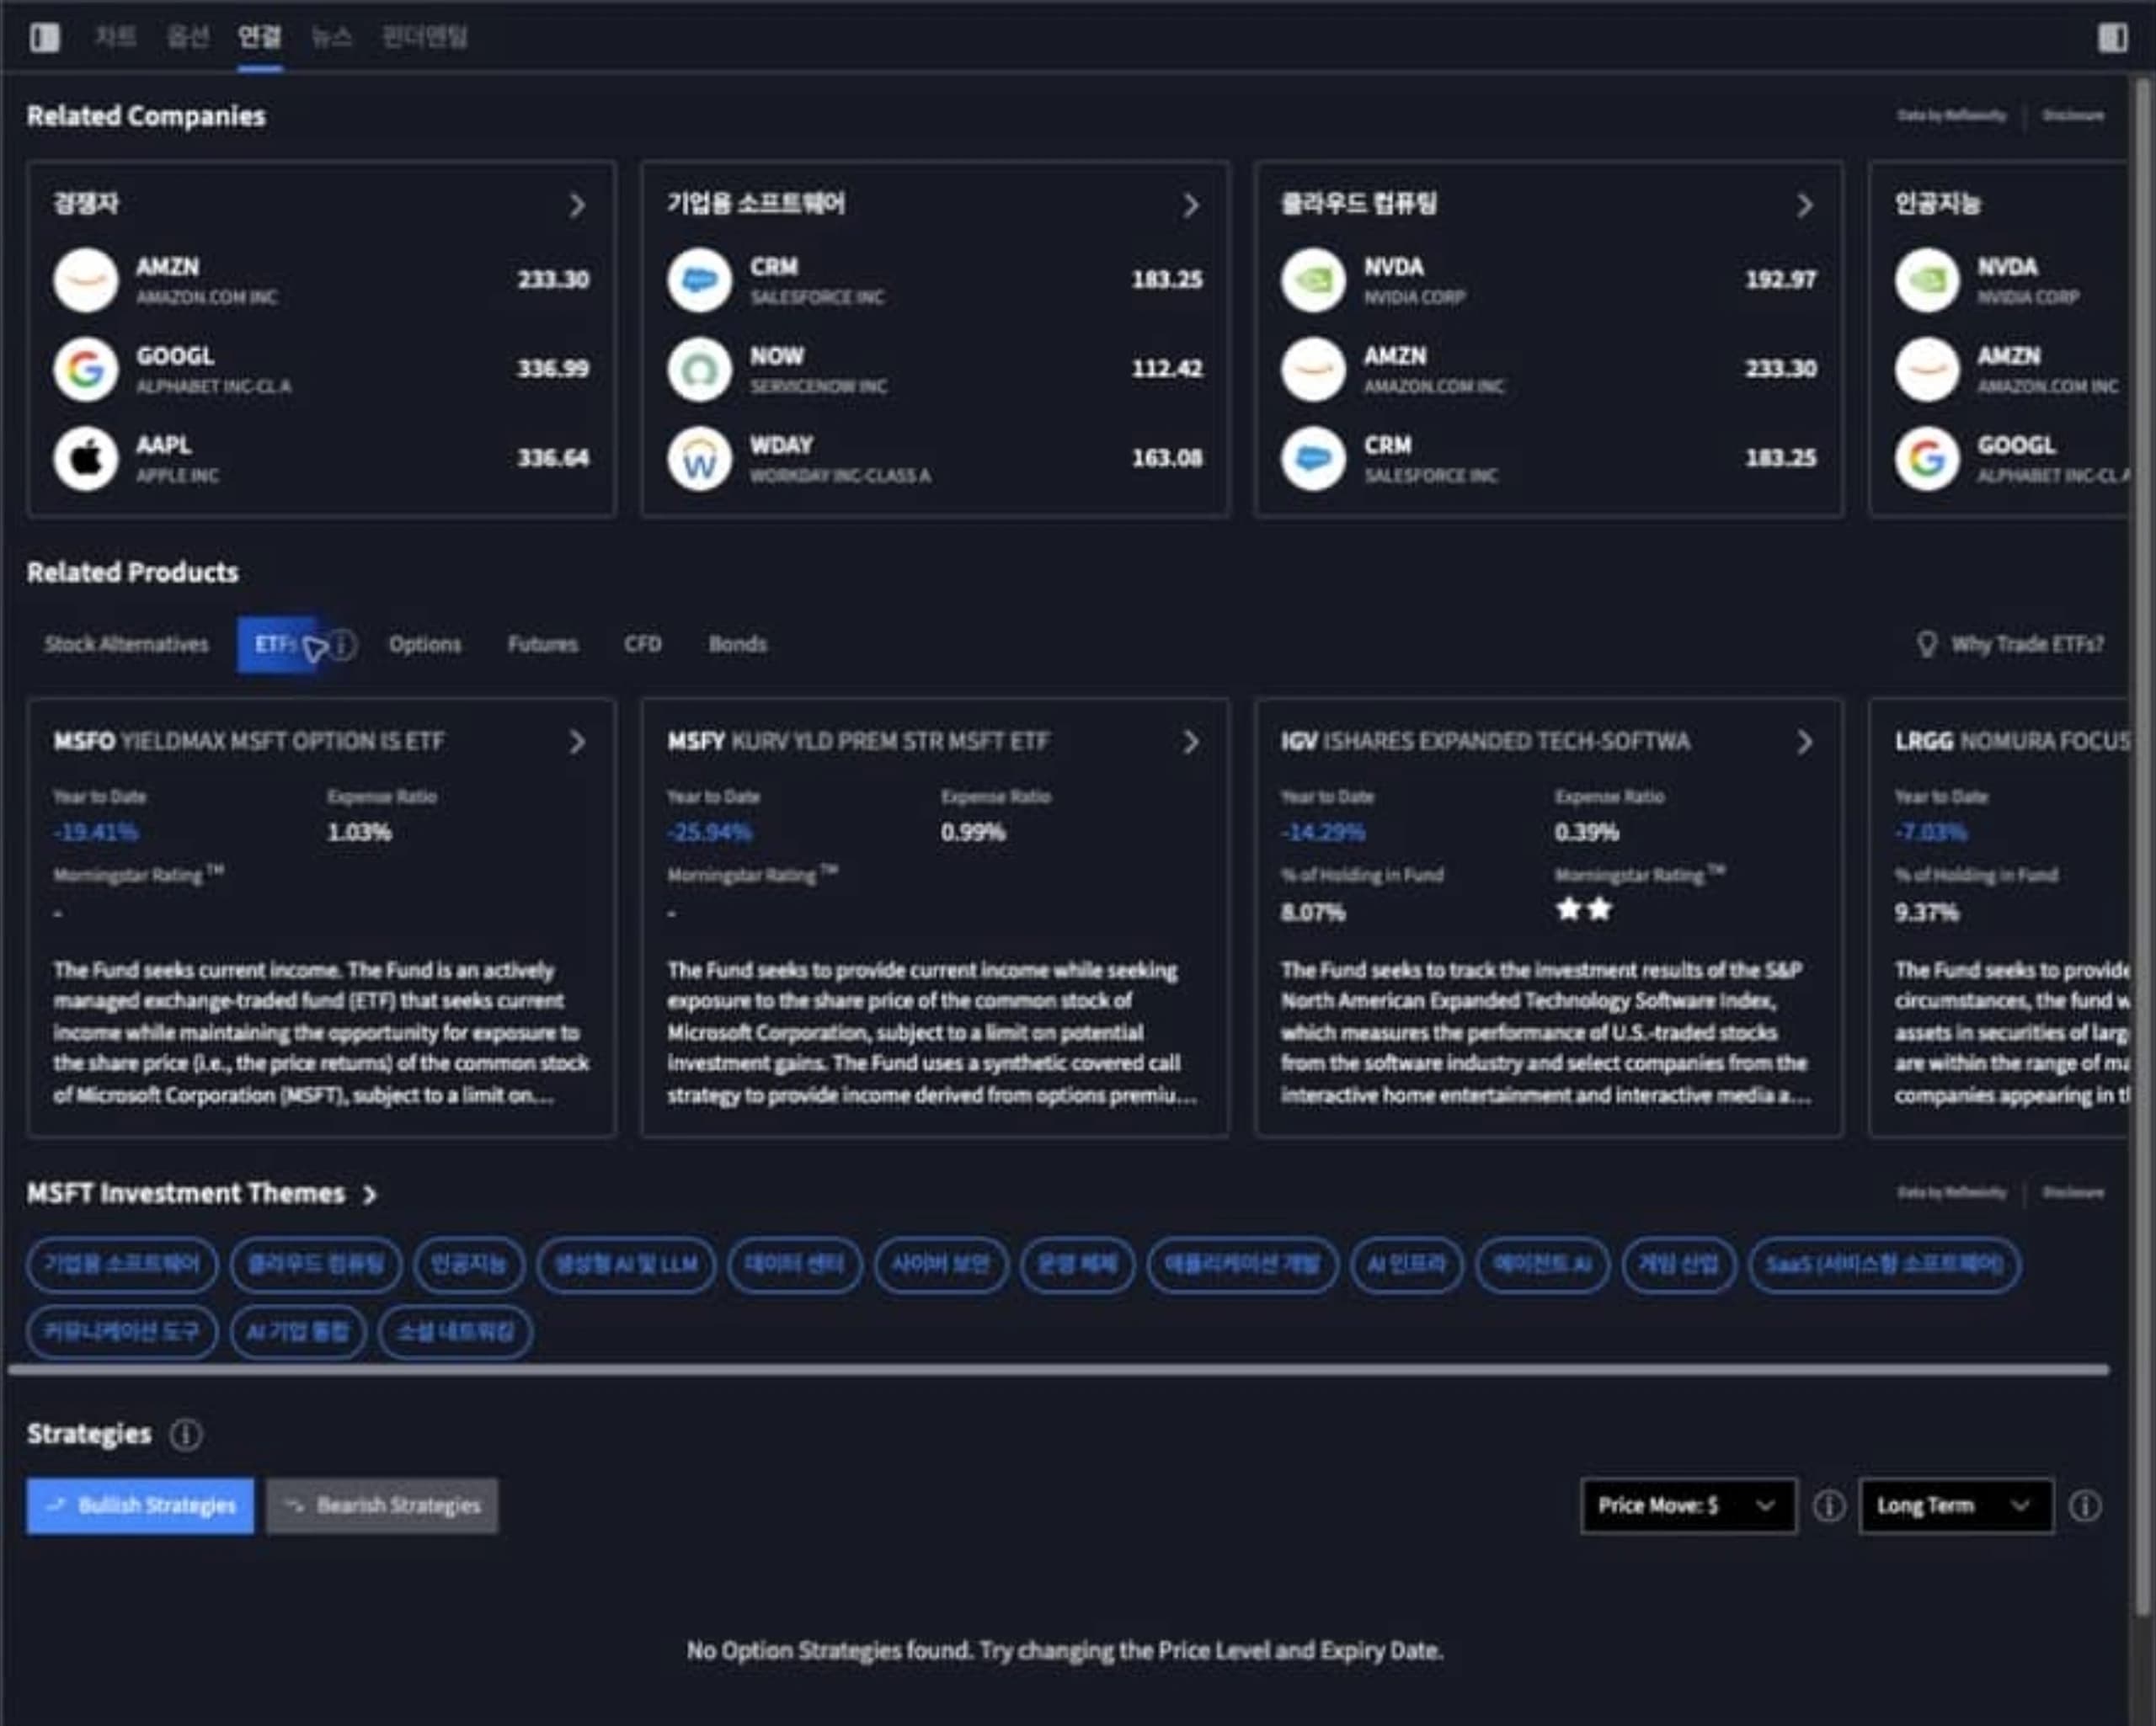Click the NVIDIA logo in 클라우드 컴퓨팅 card
2156x1726 pixels.
point(1313,280)
